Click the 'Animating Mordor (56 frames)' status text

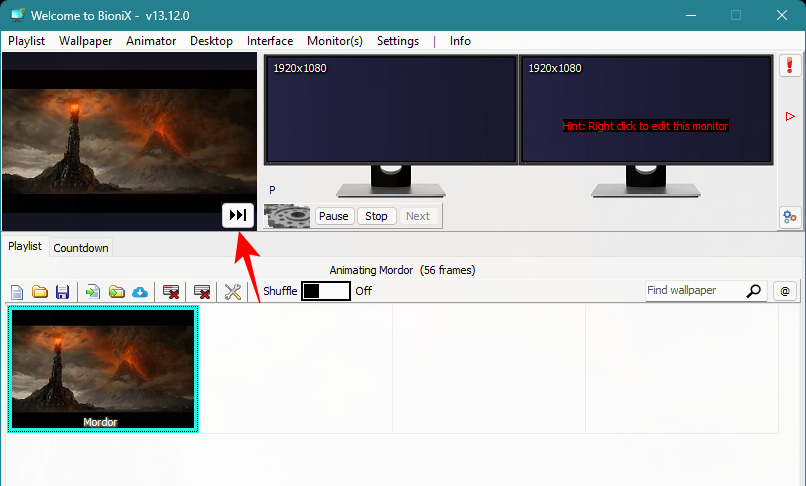[x=402, y=270]
